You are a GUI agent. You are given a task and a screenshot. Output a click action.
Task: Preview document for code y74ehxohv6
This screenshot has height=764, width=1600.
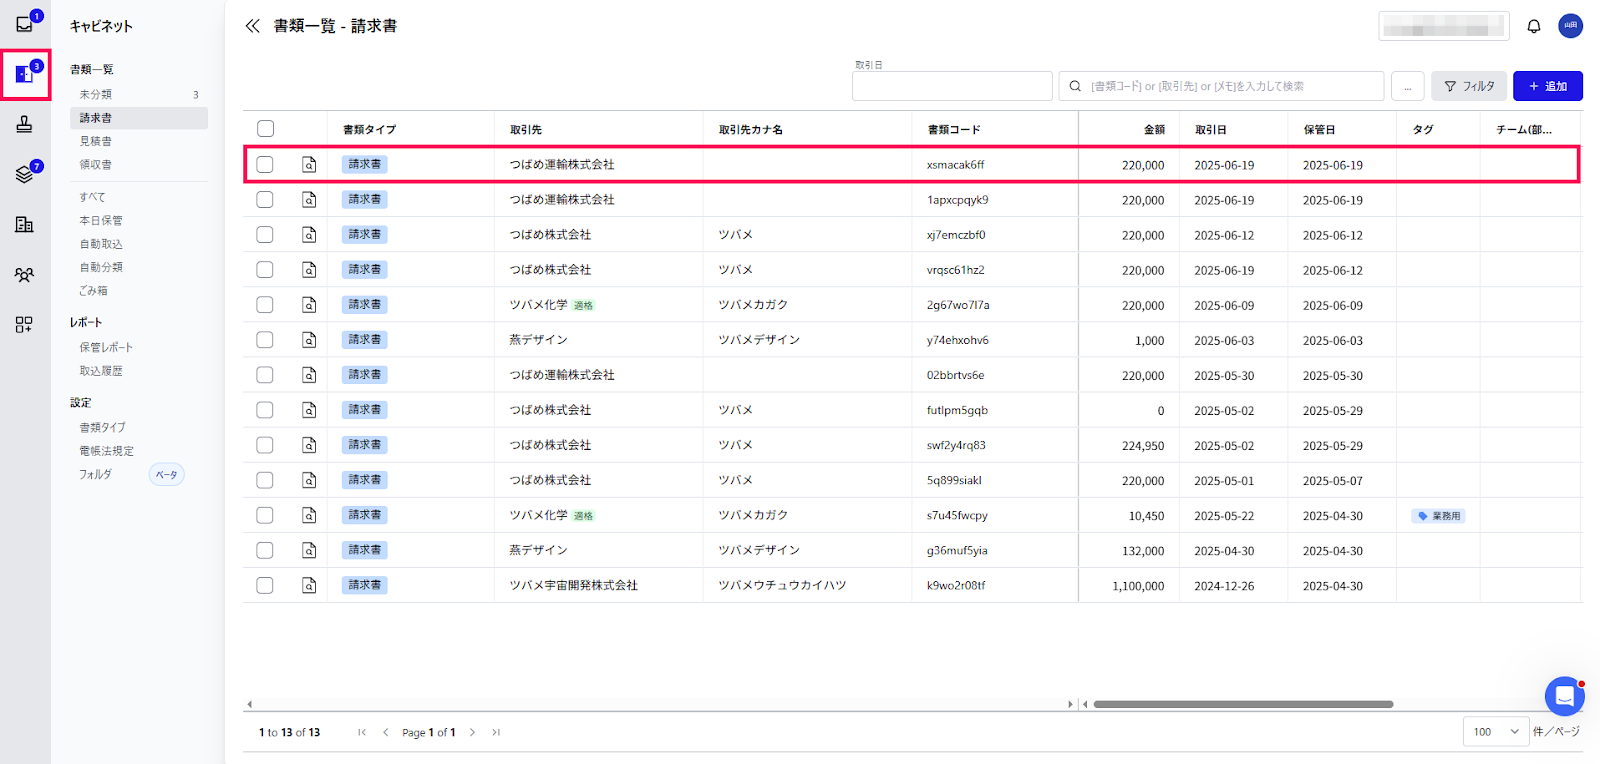[x=309, y=340]
